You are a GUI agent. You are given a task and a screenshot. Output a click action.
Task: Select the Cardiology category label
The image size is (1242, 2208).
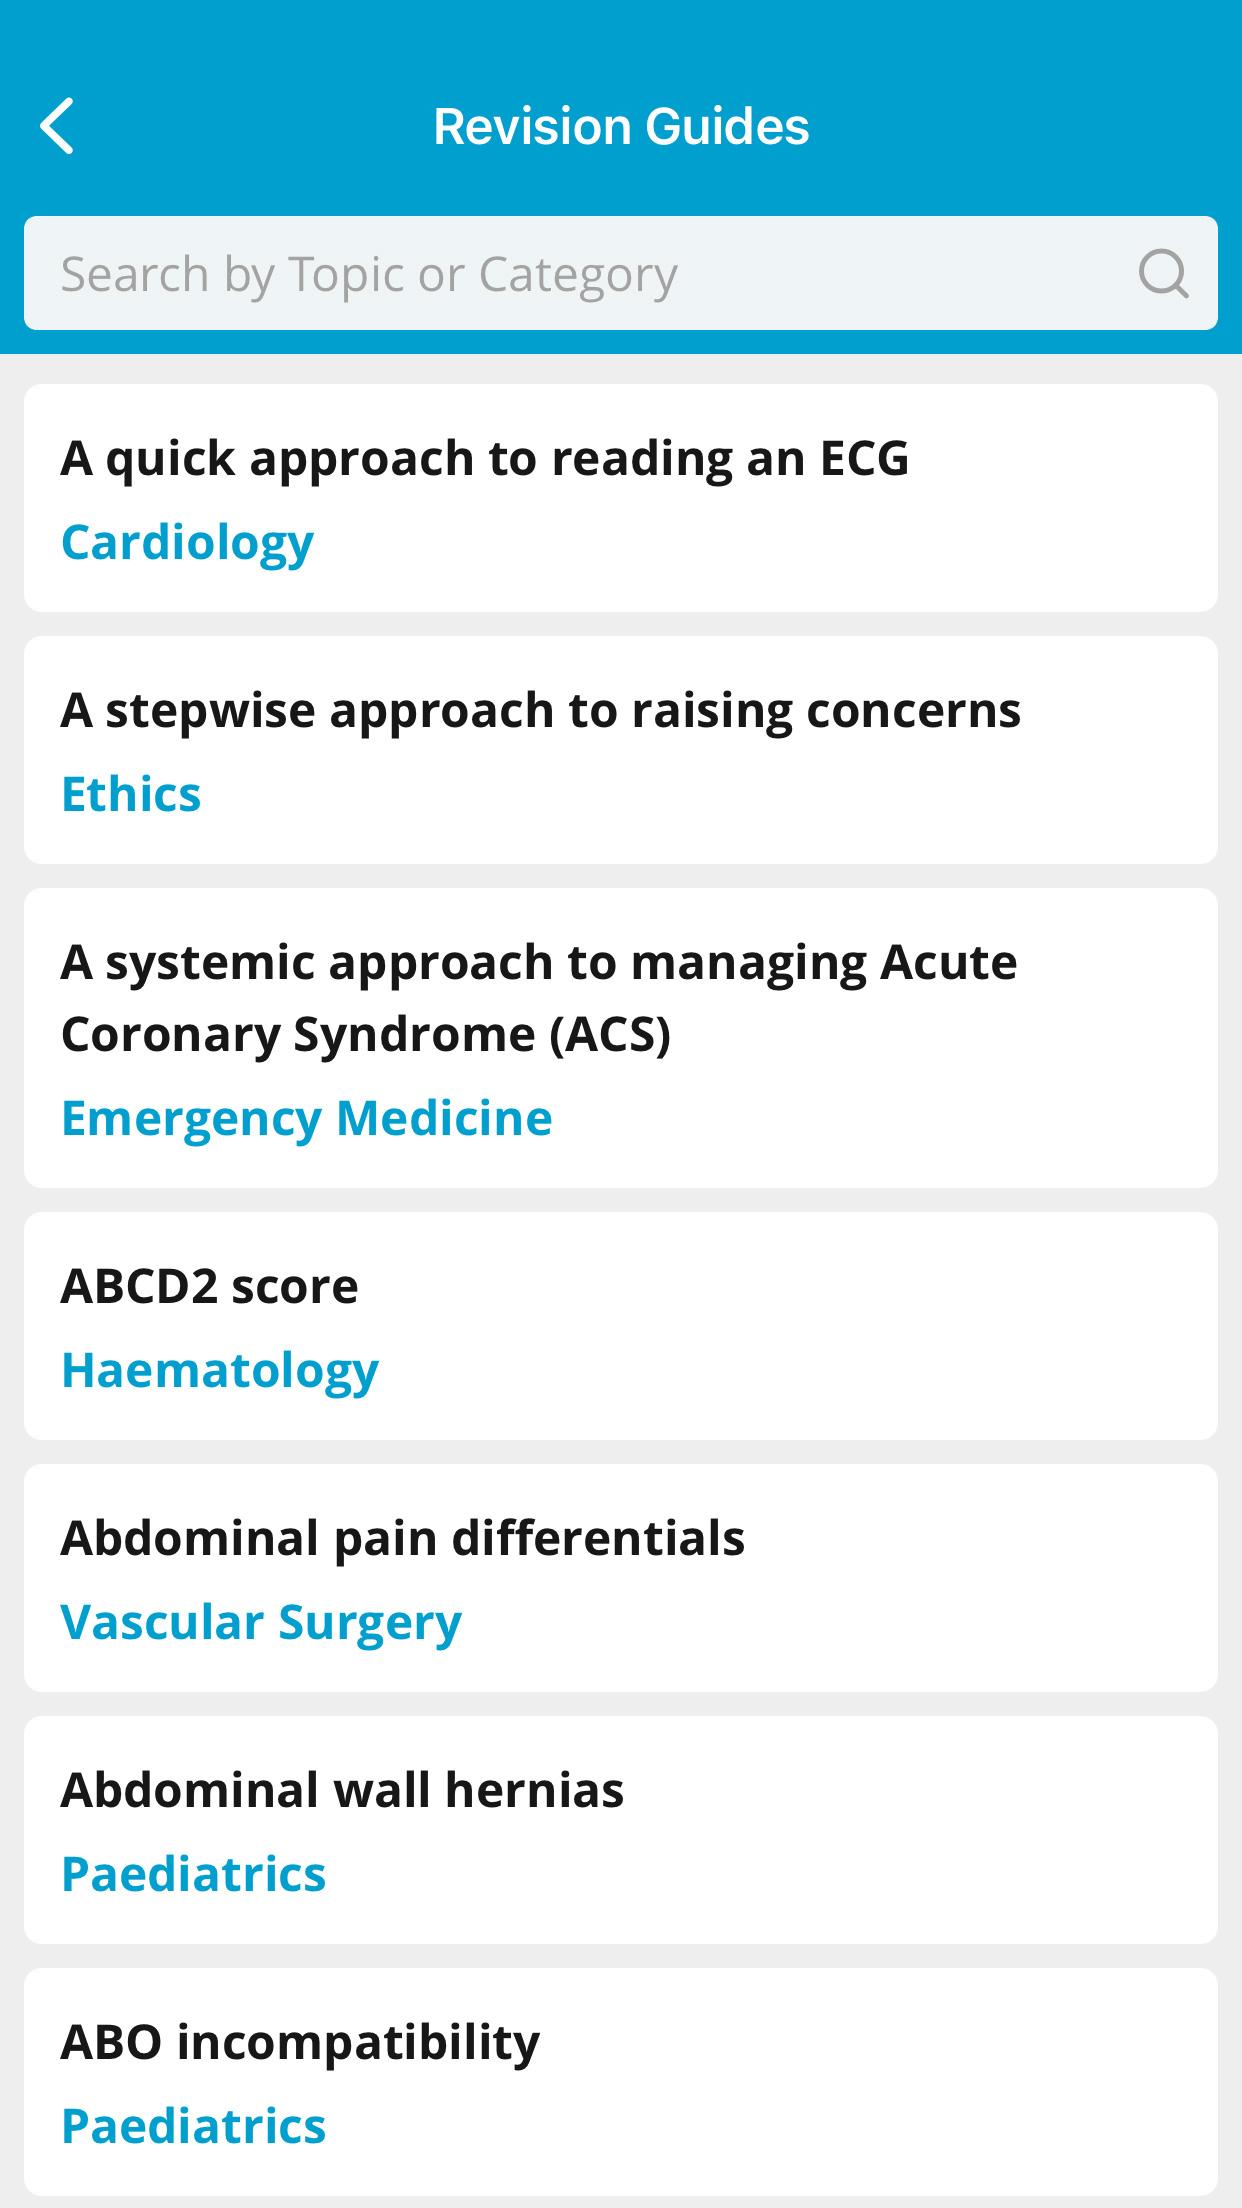(x=187, y=542)
